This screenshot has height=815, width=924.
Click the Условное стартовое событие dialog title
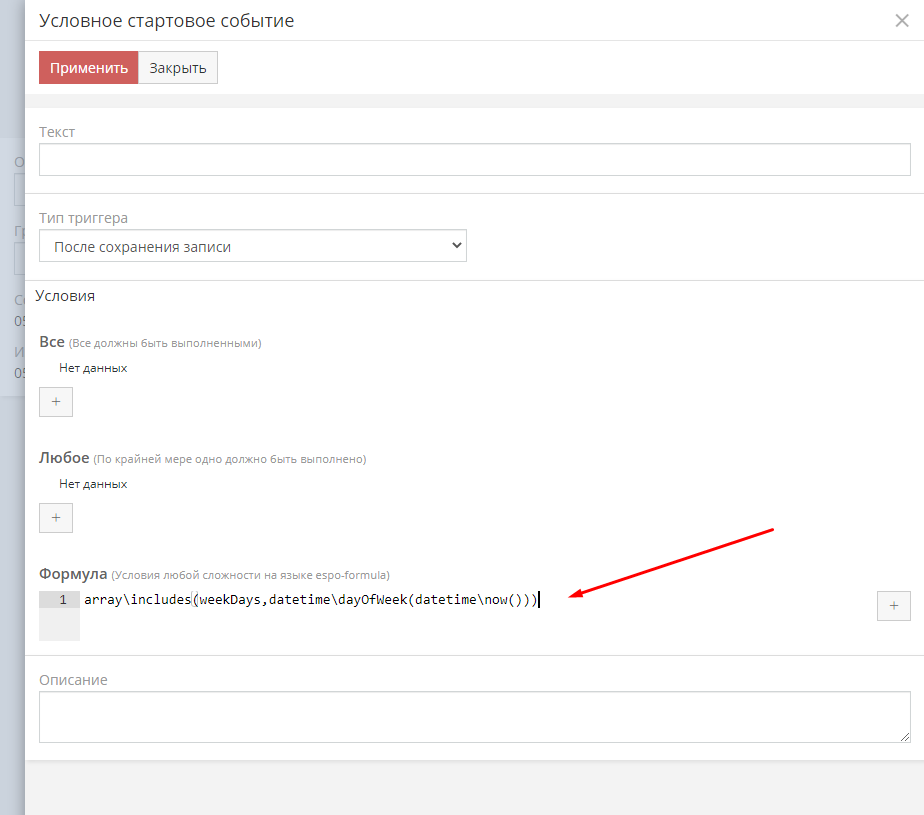tap(166, 21)
